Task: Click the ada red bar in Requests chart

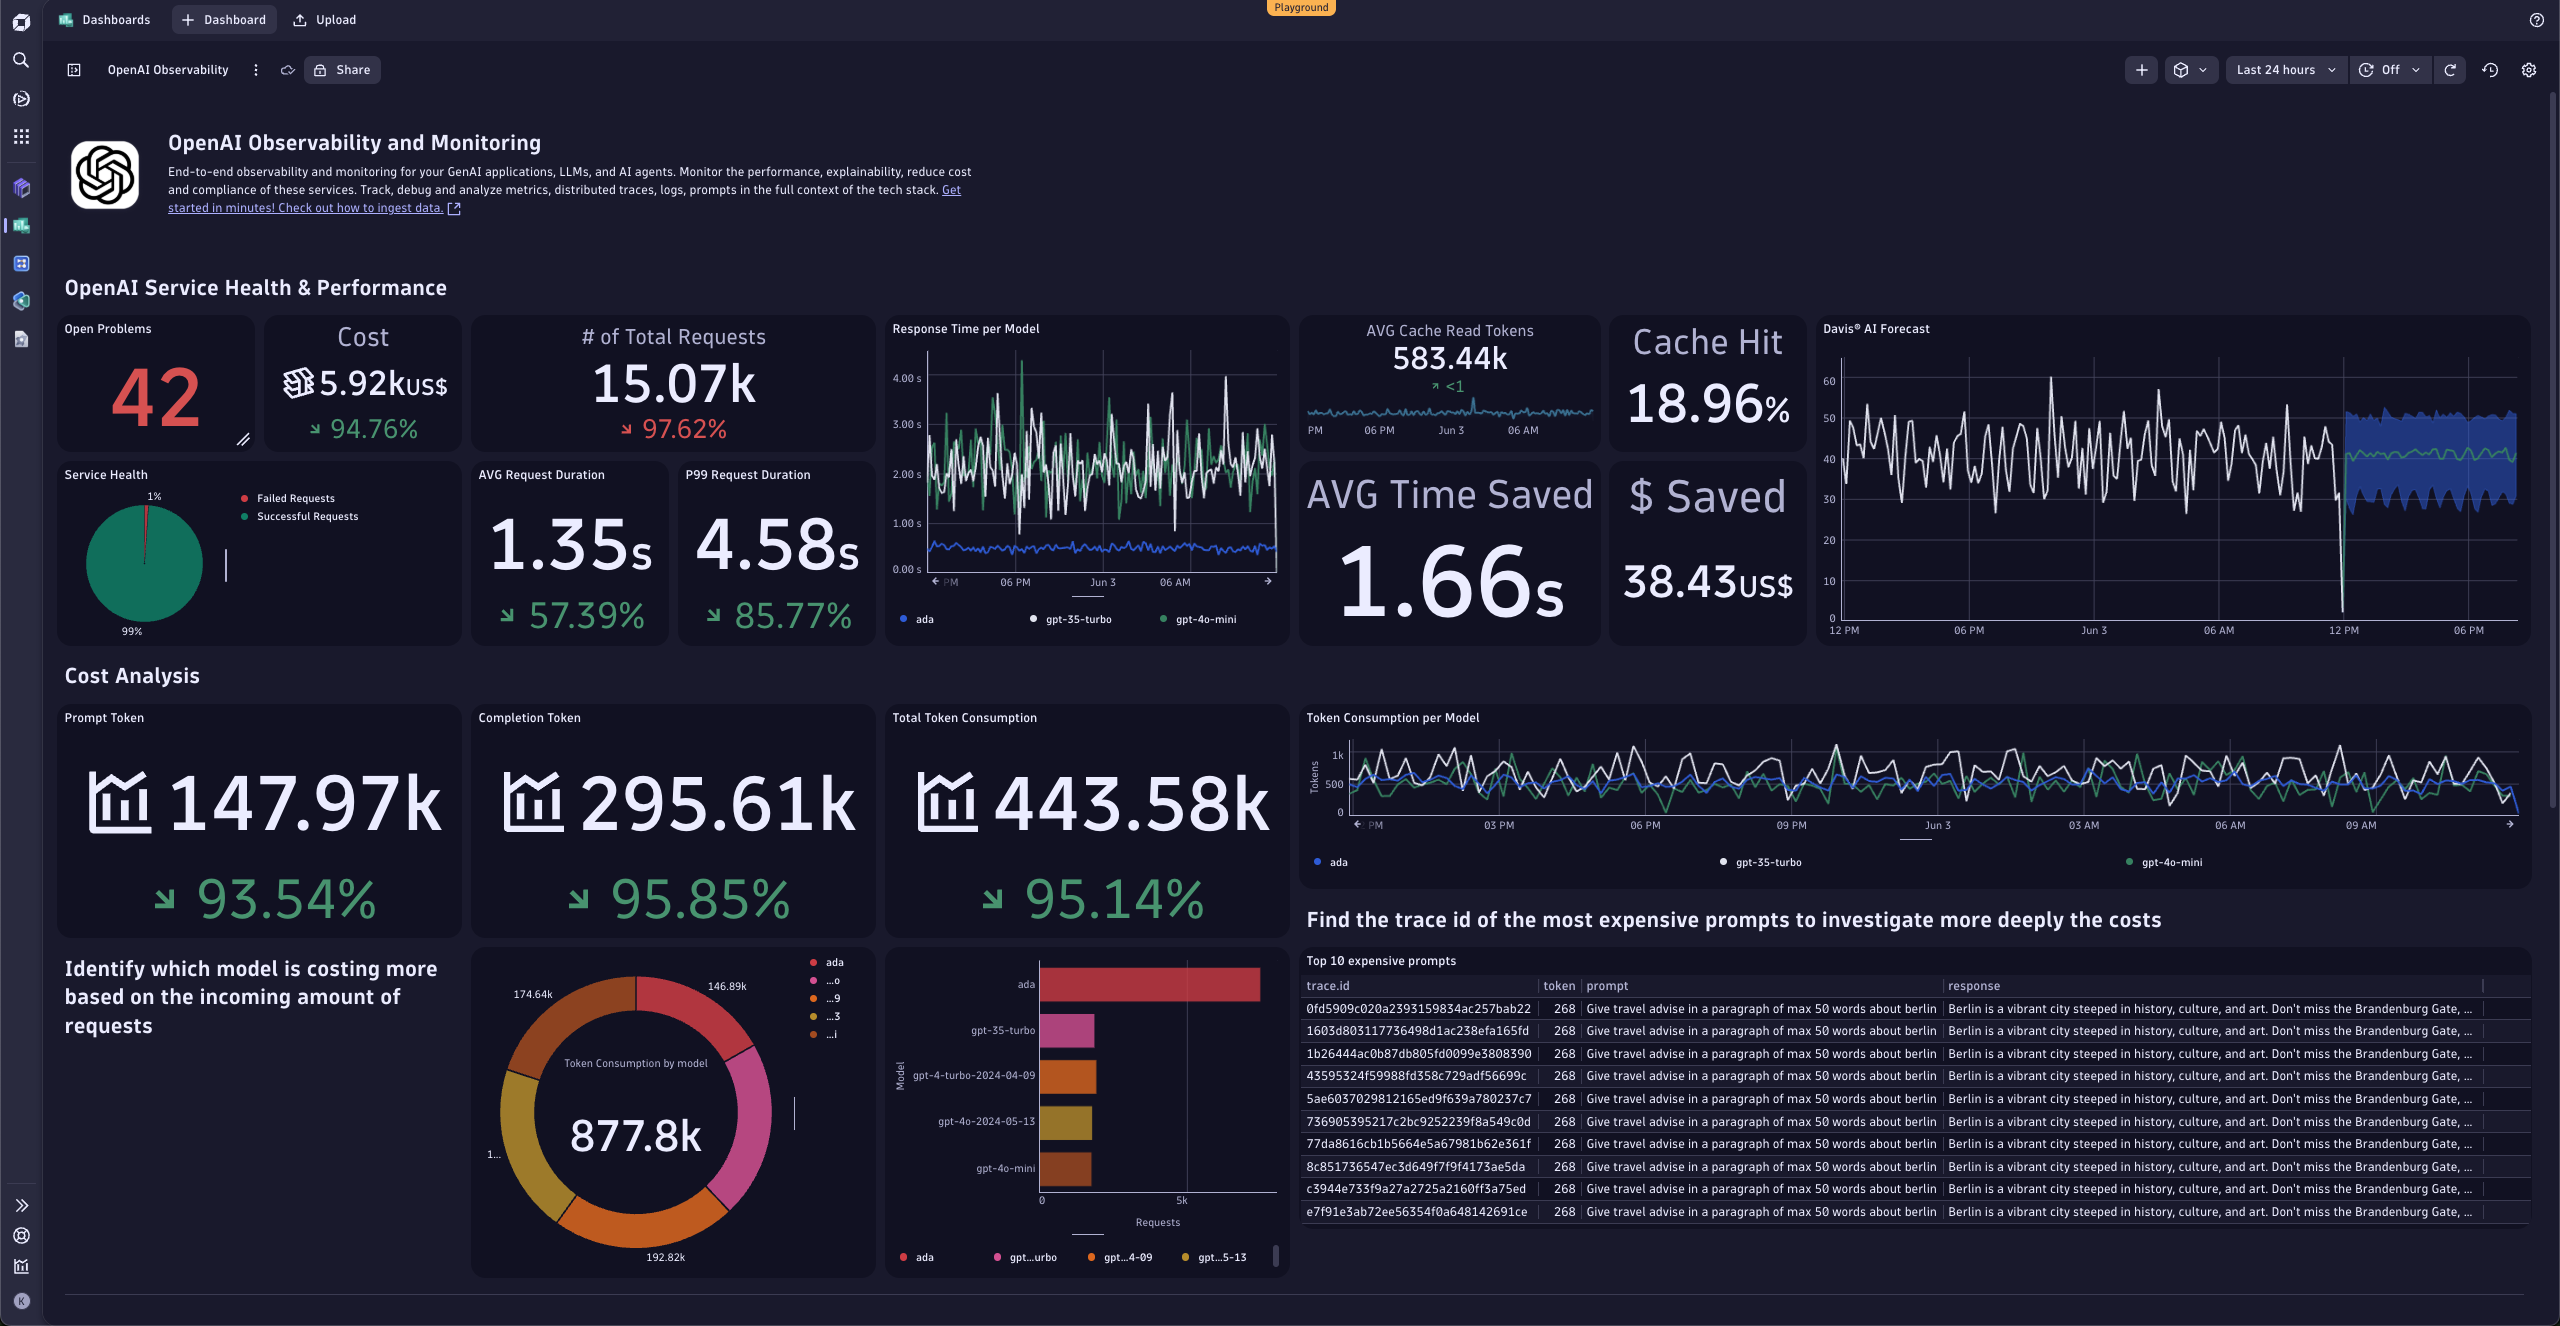Action: 1150,984
